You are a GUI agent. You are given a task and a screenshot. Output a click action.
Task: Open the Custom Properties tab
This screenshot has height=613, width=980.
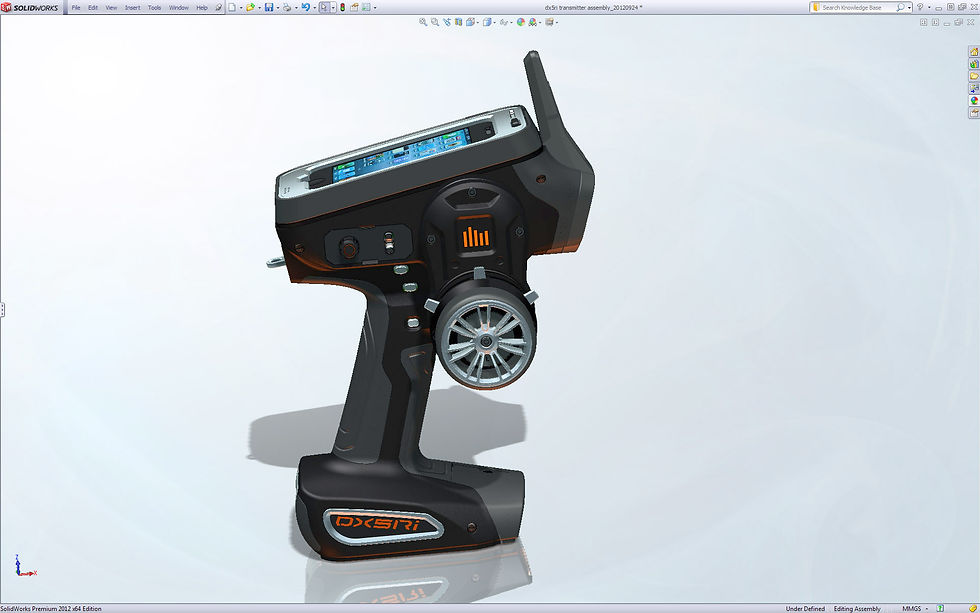[x=974, y=112]
